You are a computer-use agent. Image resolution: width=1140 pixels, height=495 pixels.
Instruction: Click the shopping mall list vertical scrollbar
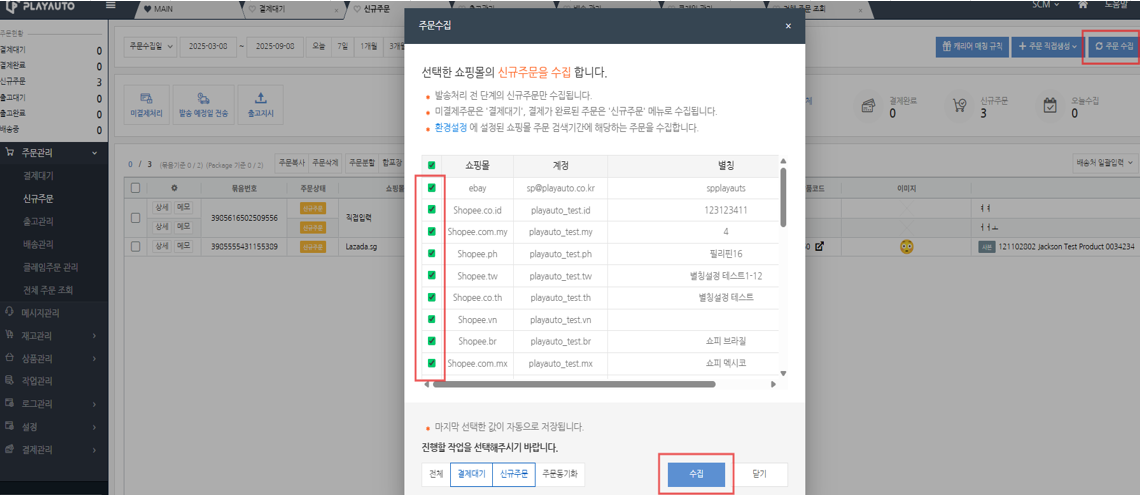(x=783, y=196)
